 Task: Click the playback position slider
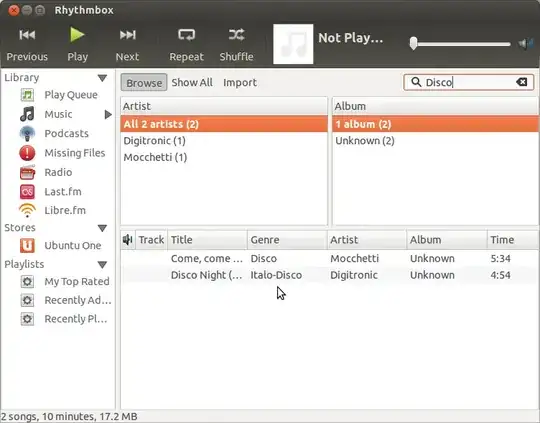pos(460,44)
